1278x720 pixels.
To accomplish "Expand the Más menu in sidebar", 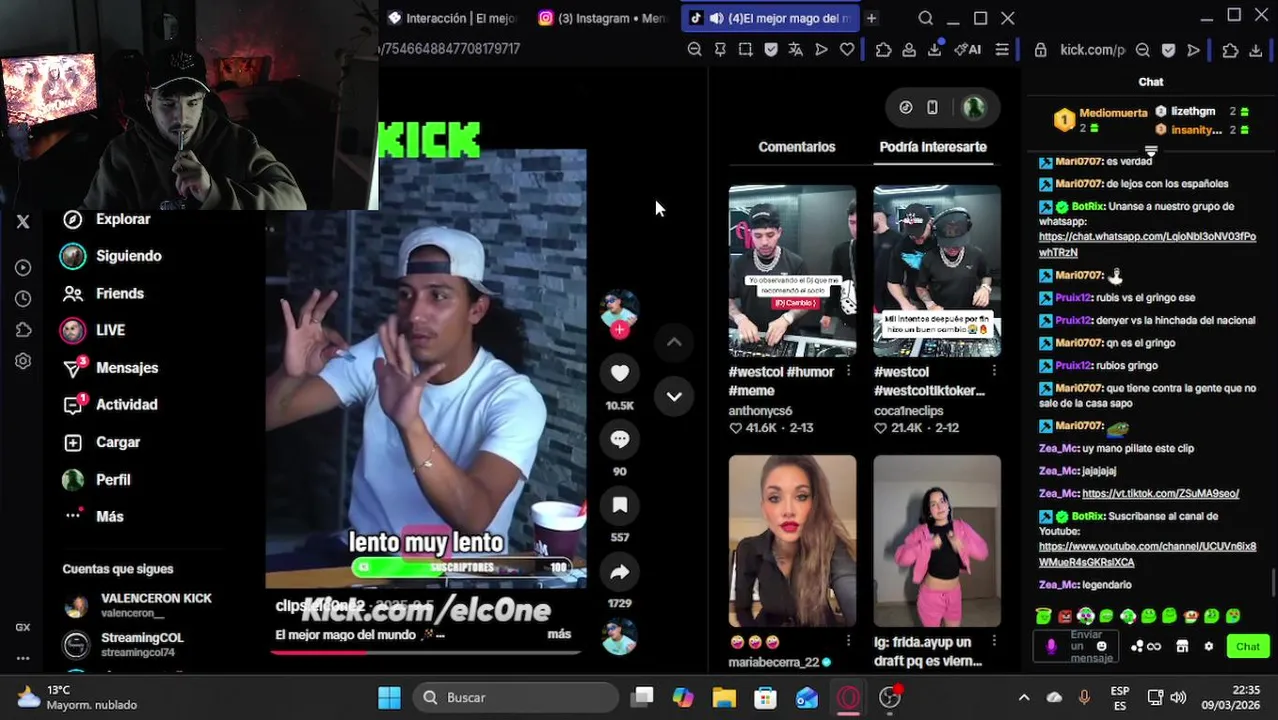I will [94, 517].
